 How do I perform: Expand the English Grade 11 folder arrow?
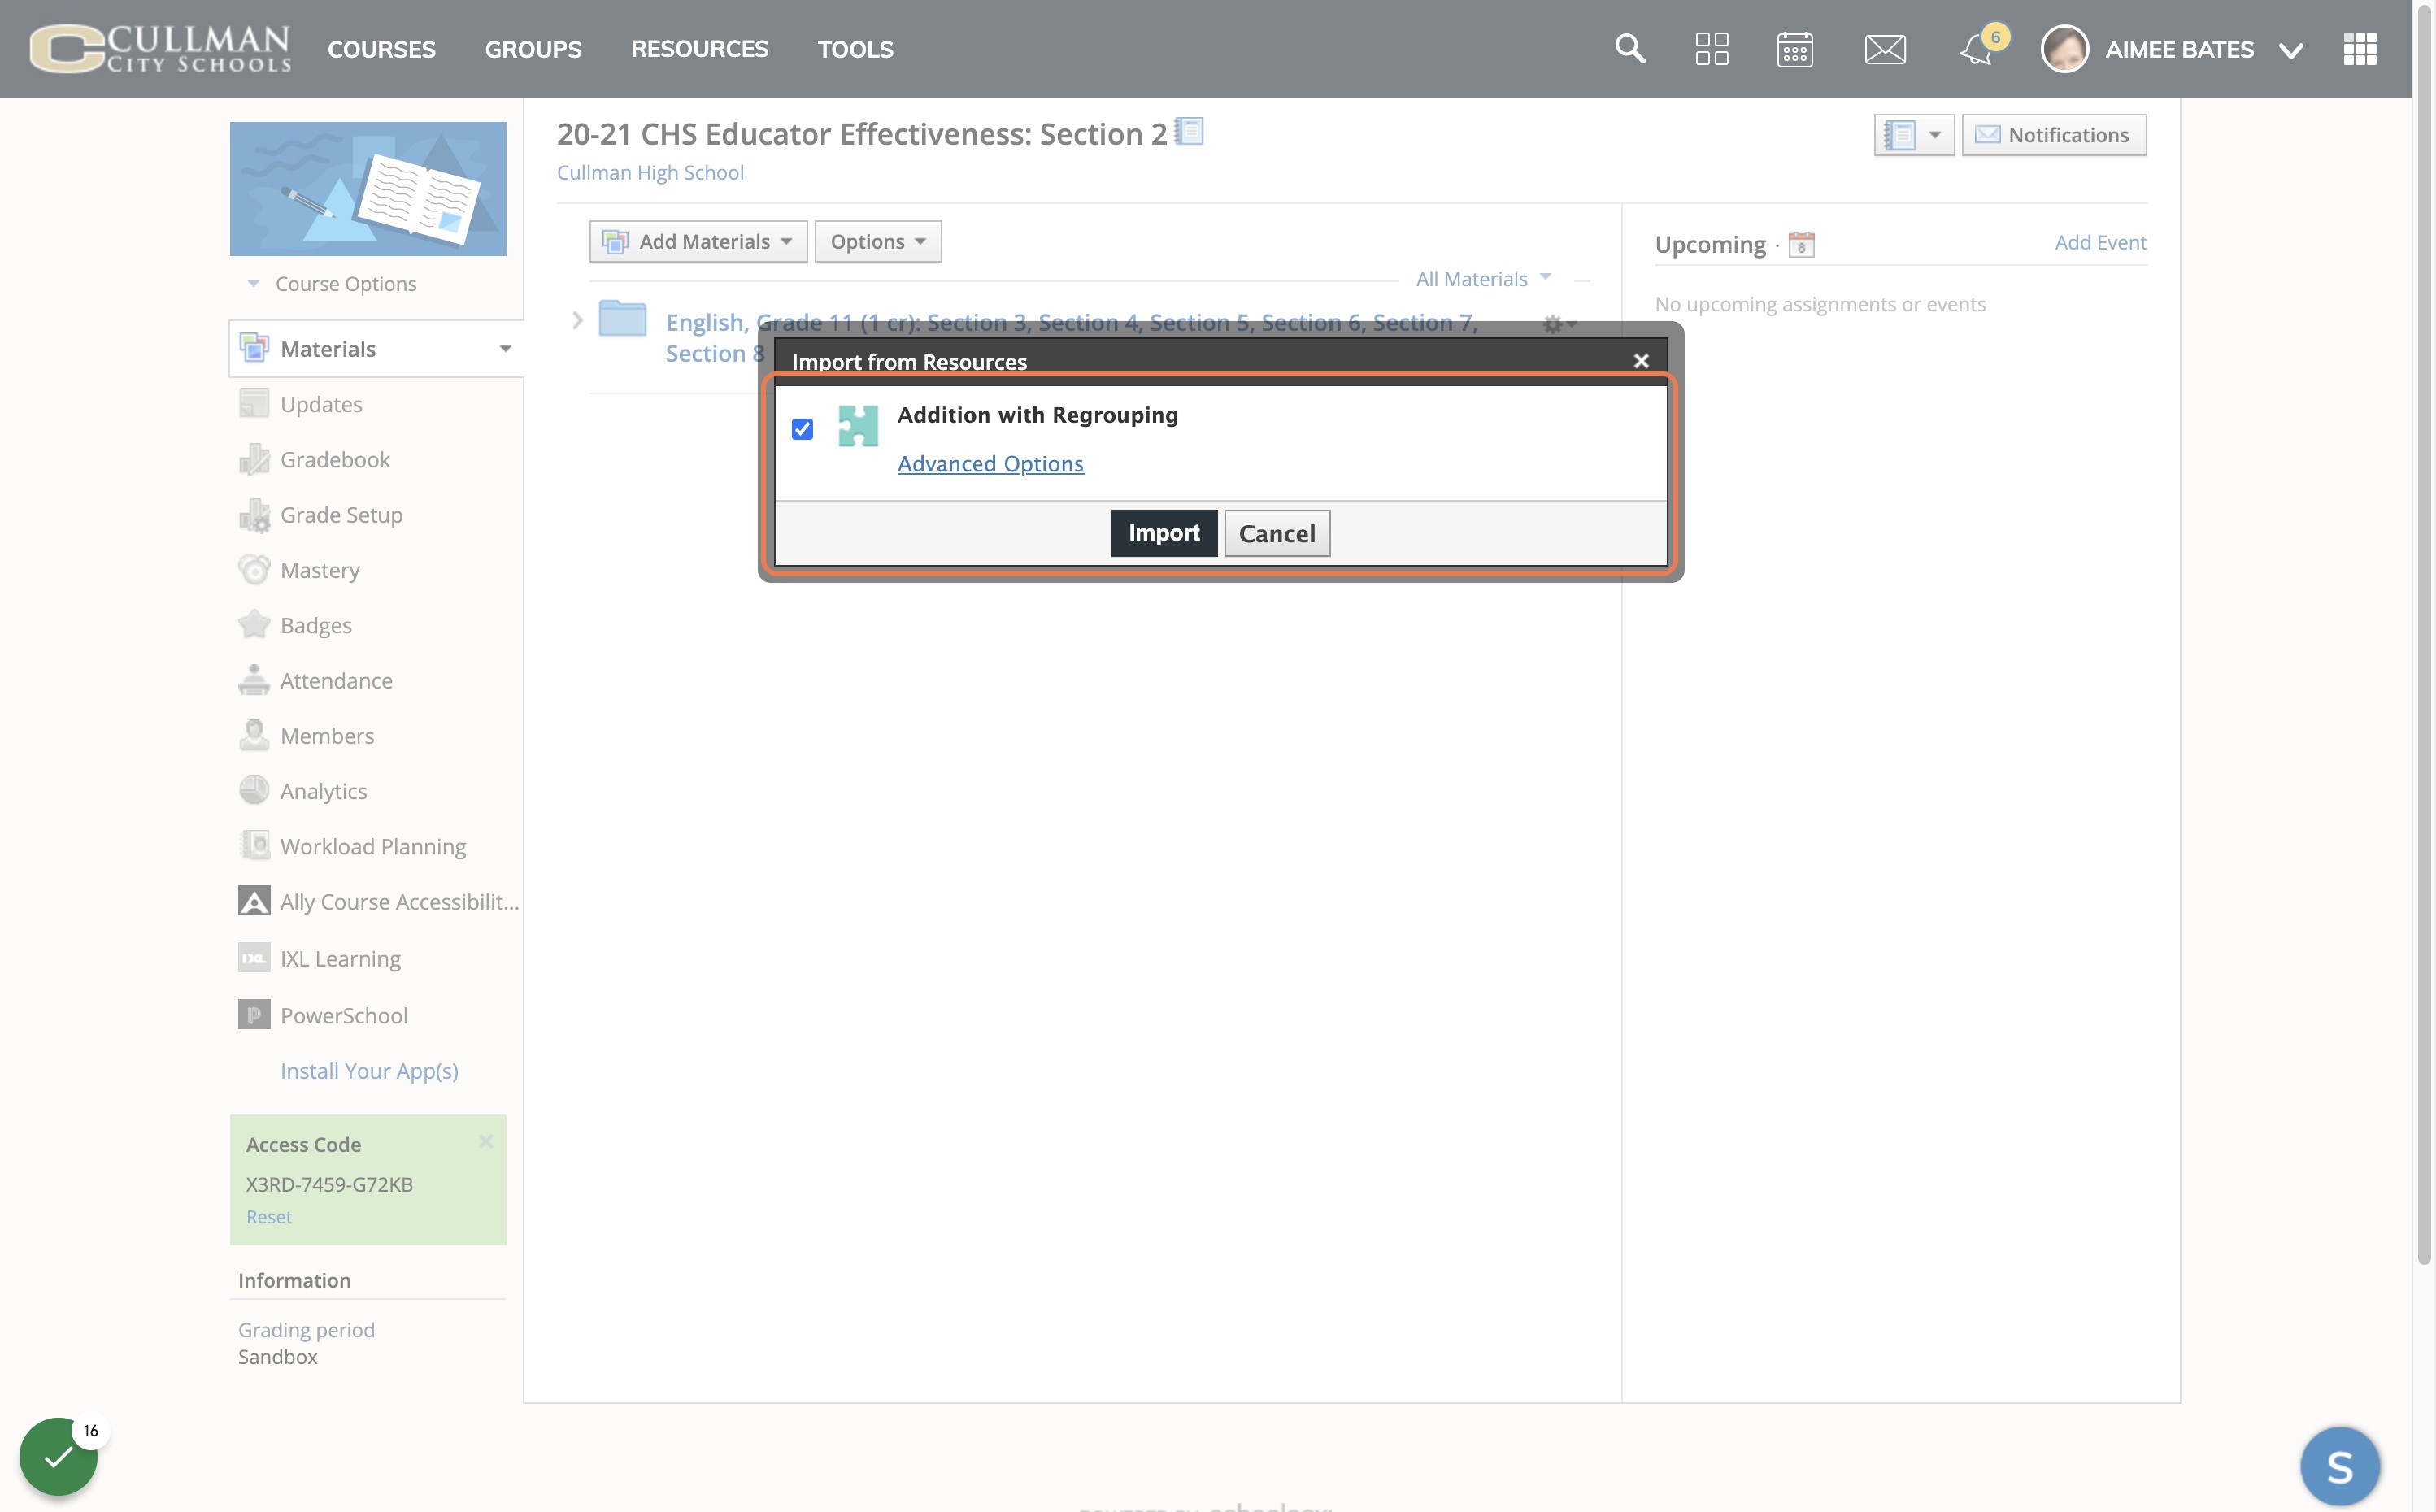pos(577,321)
